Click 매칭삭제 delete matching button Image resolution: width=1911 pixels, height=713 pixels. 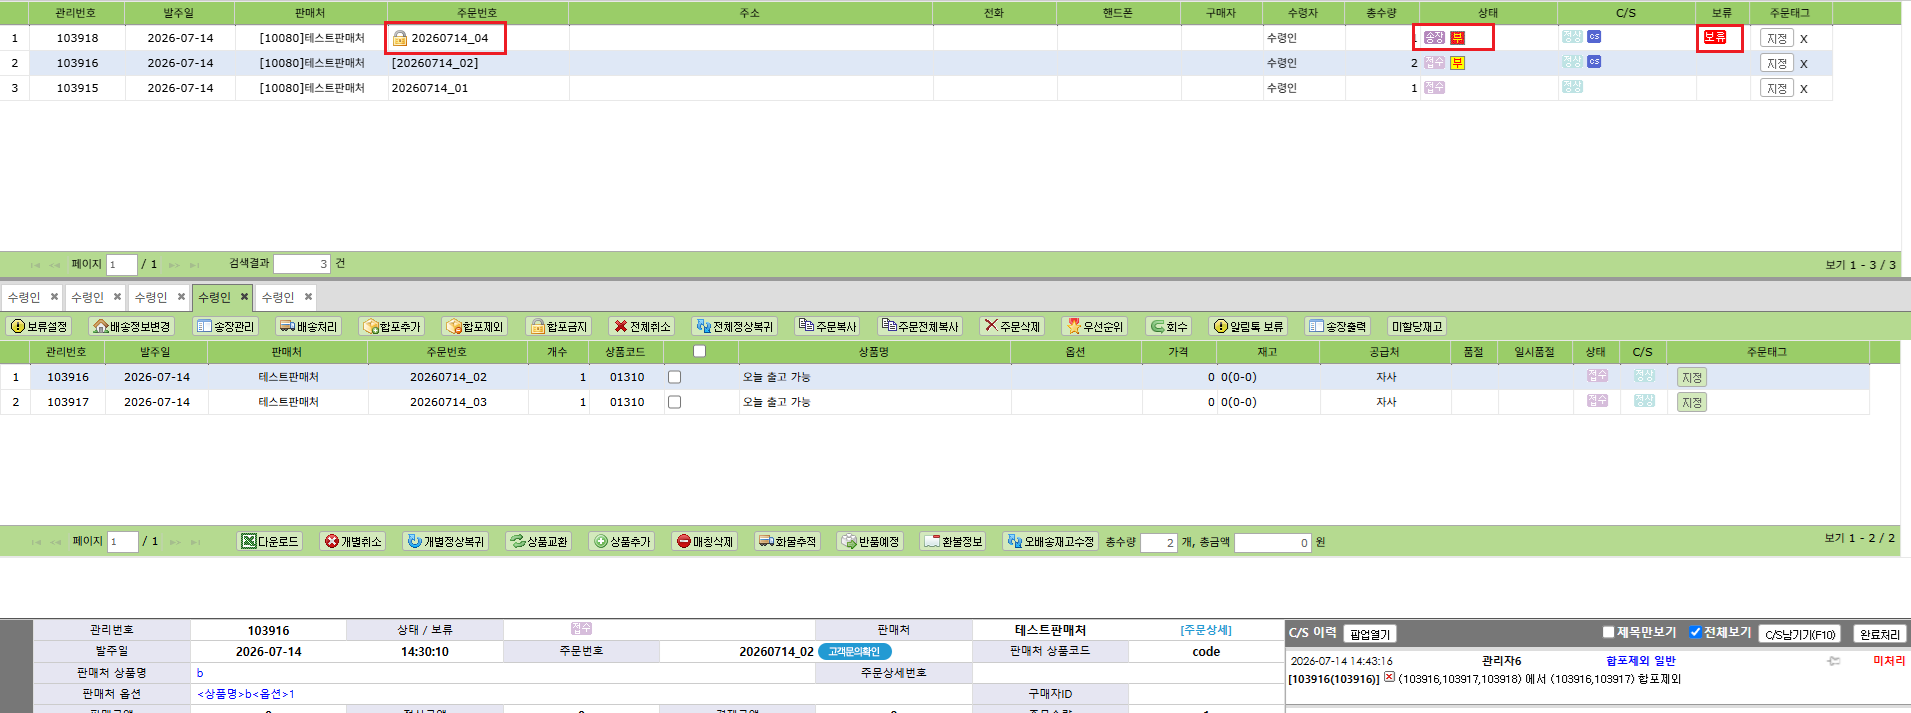tap(705, 541)
